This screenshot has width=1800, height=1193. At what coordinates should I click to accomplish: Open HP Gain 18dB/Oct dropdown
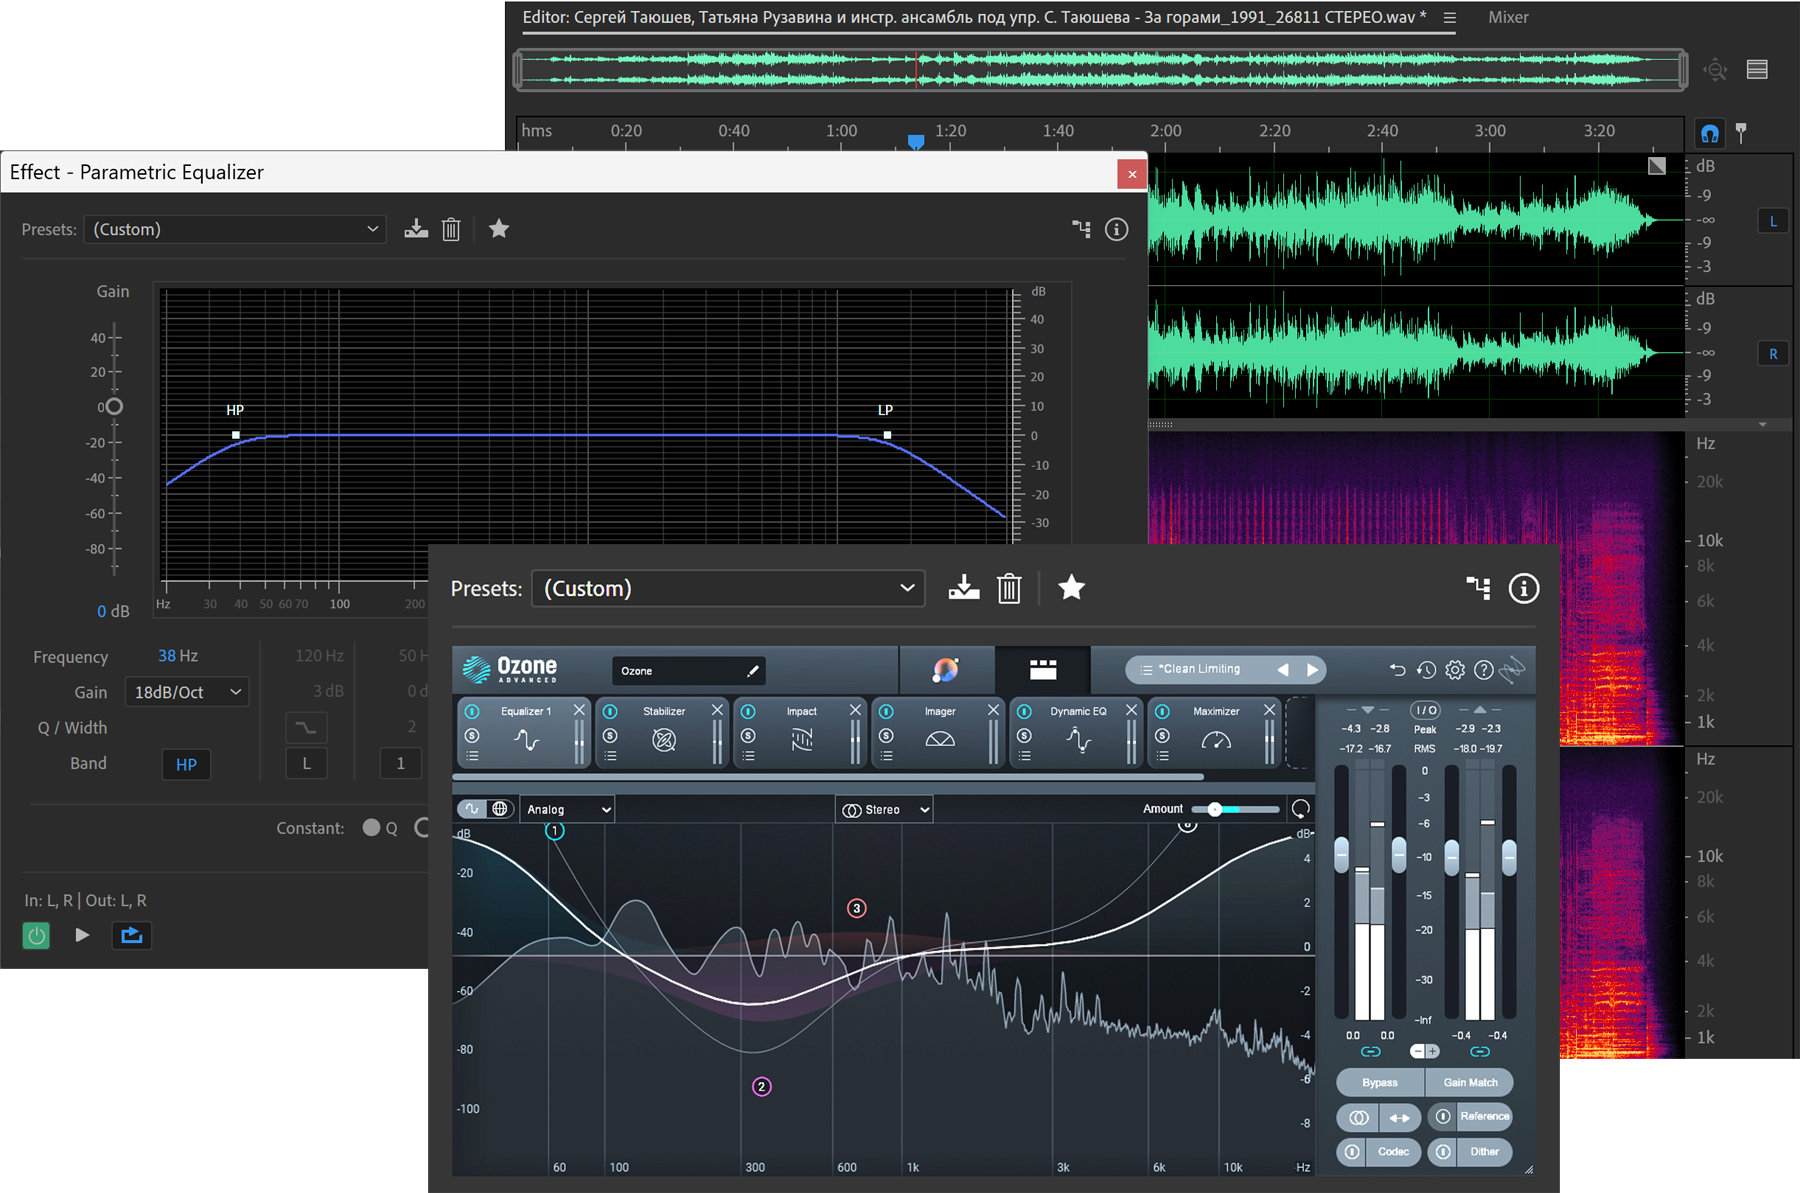187,692
